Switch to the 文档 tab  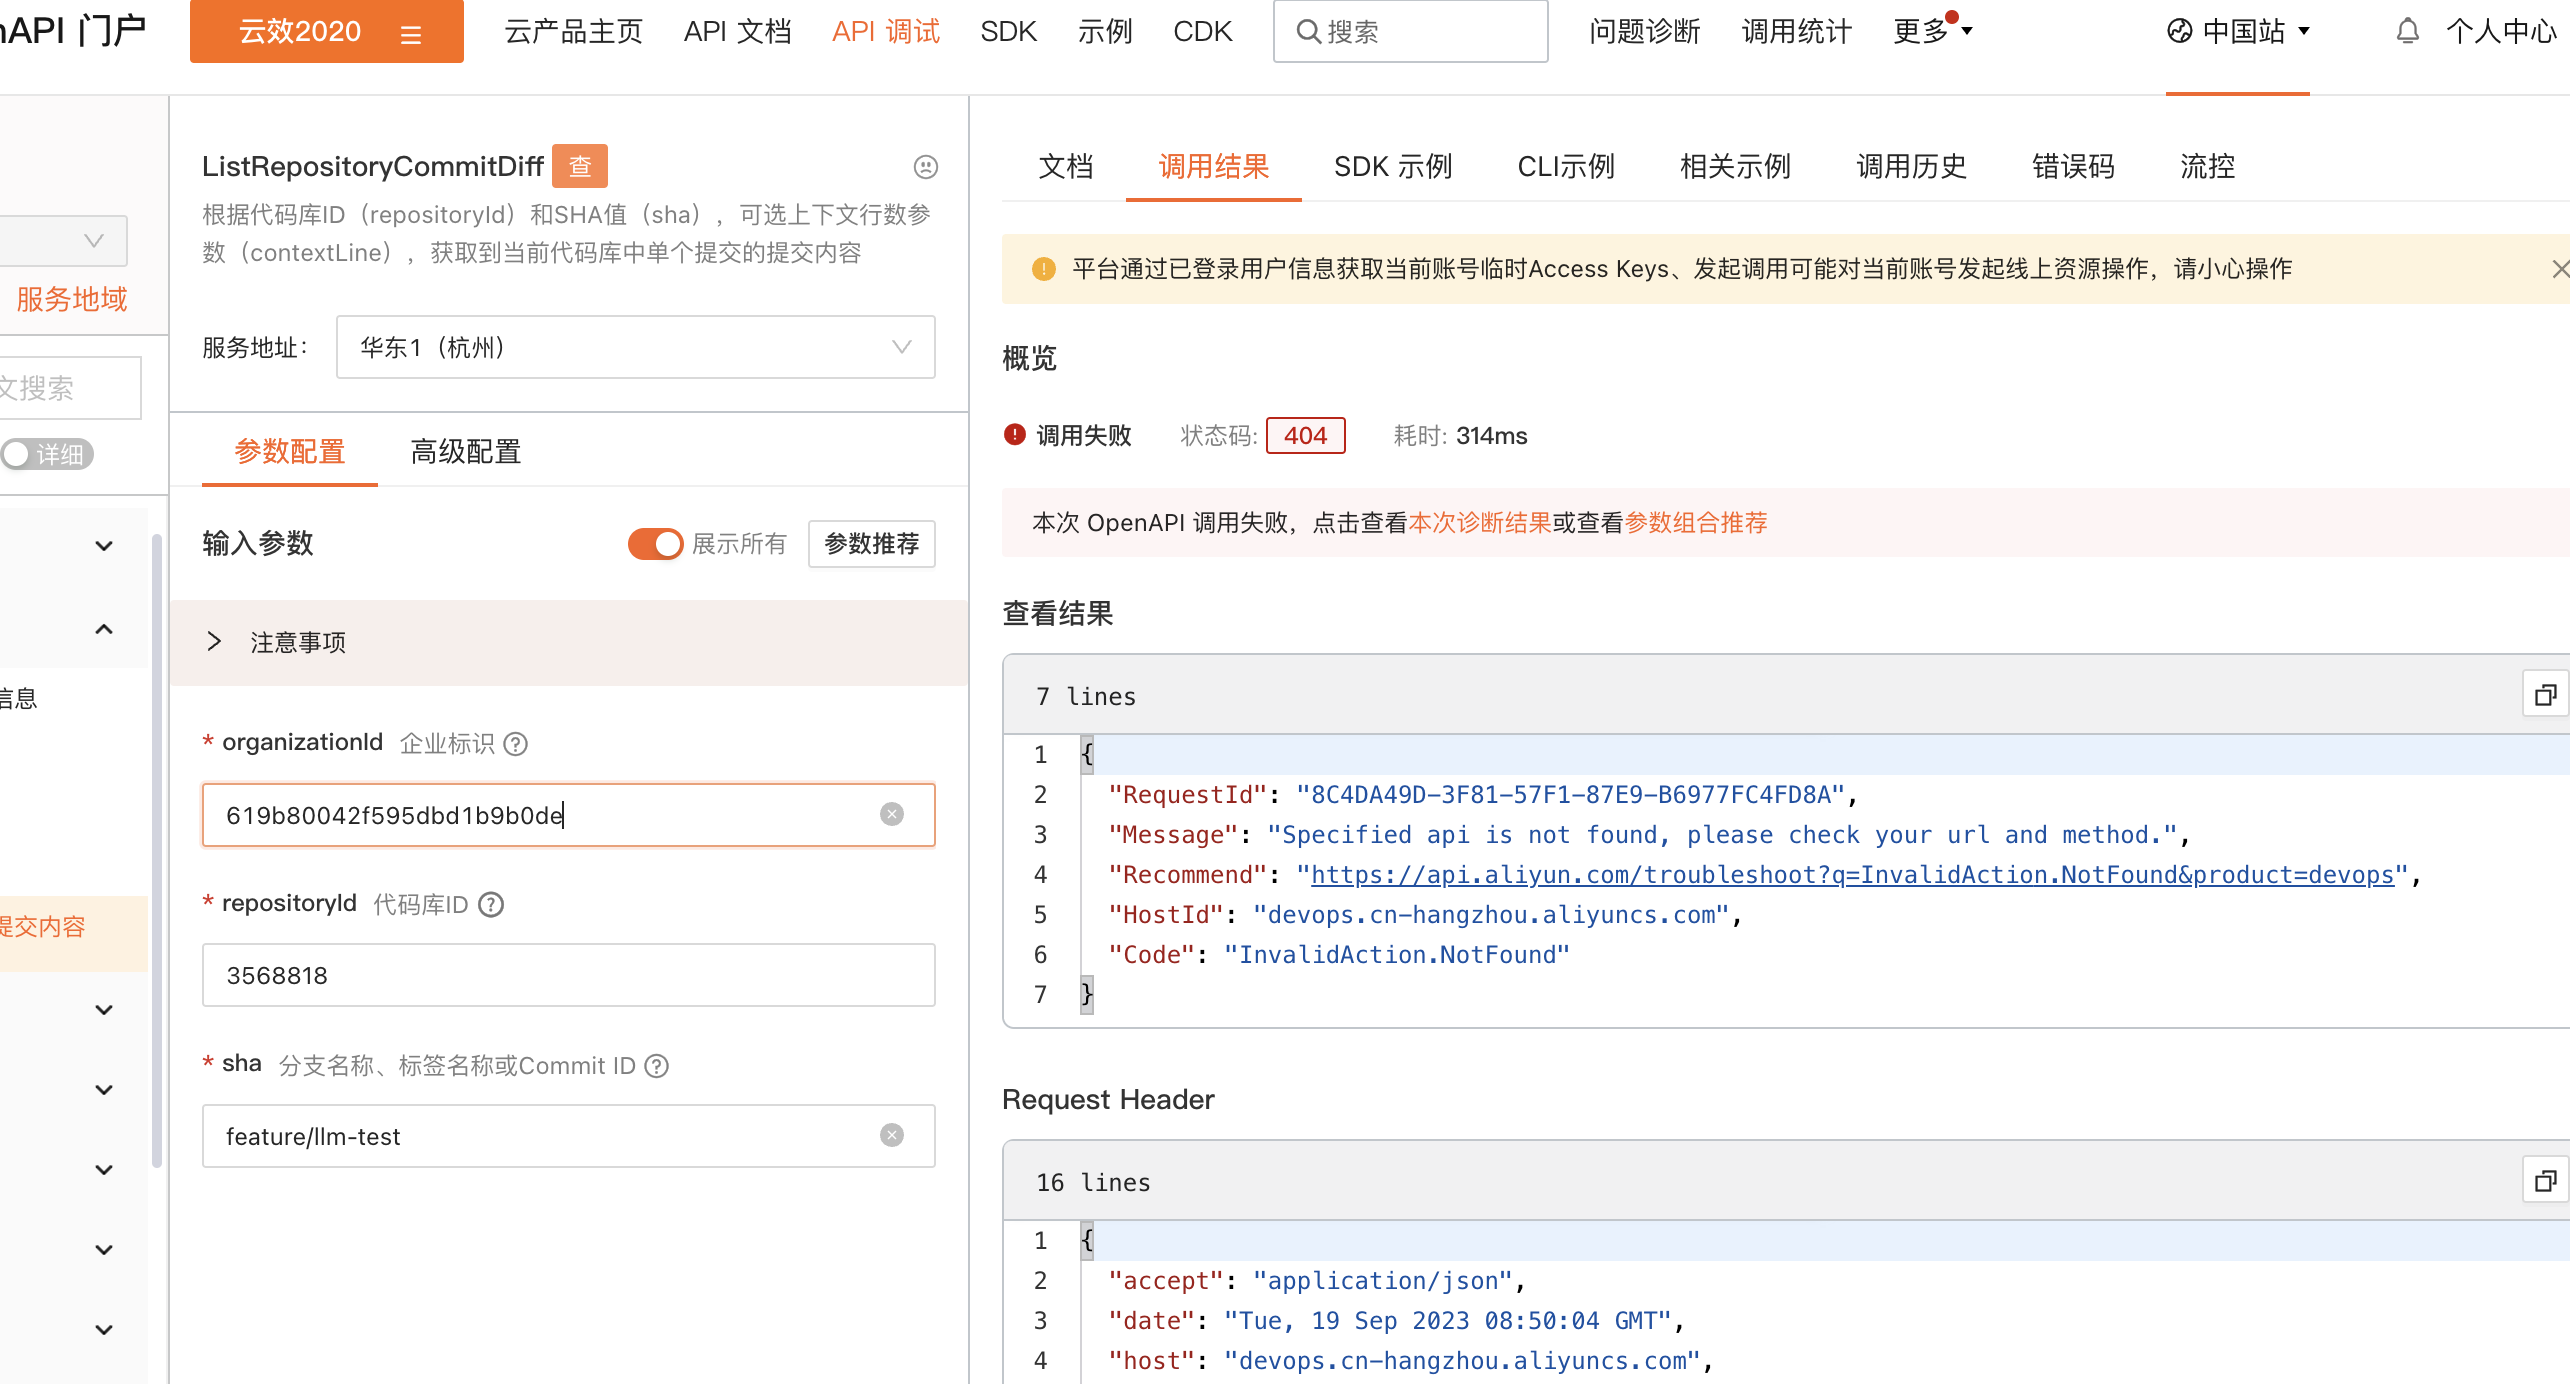click(x=1066, y=167)
